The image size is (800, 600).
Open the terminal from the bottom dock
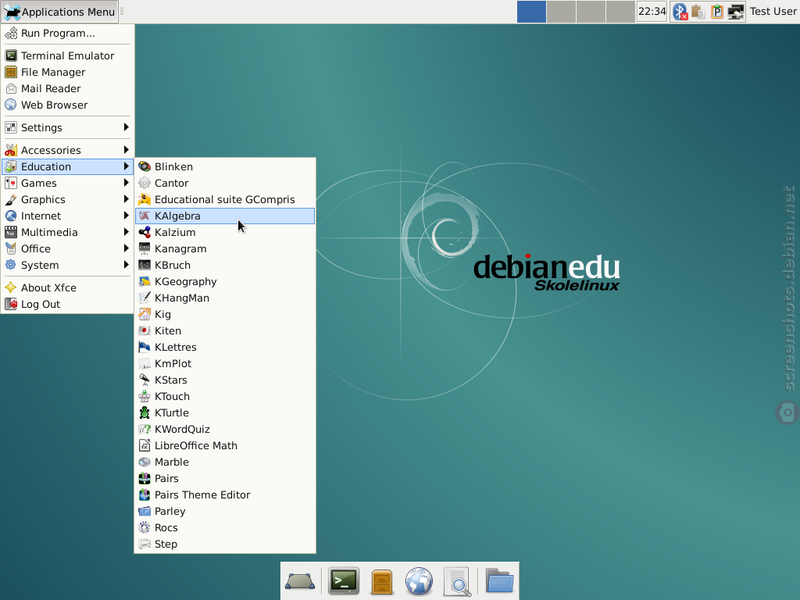coord(344,581)
